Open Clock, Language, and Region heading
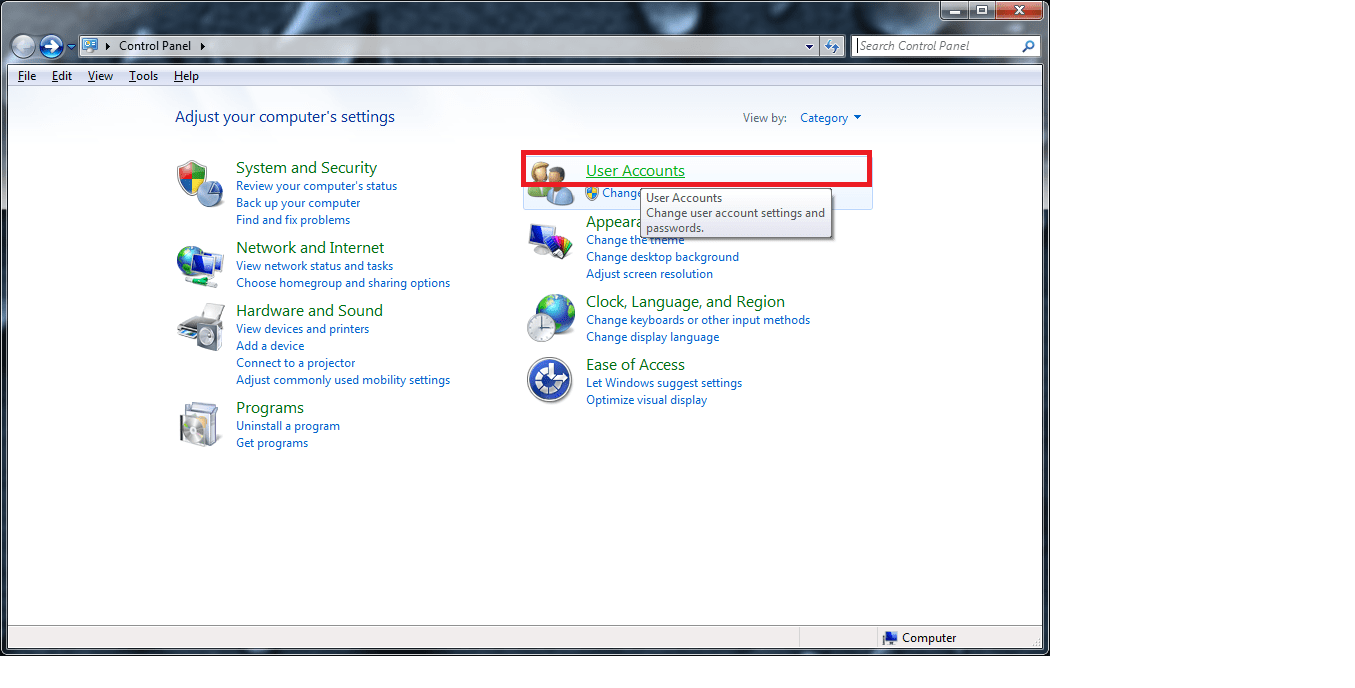The height and width of the screenshot is (688, 1355). (x=685, y=302)
